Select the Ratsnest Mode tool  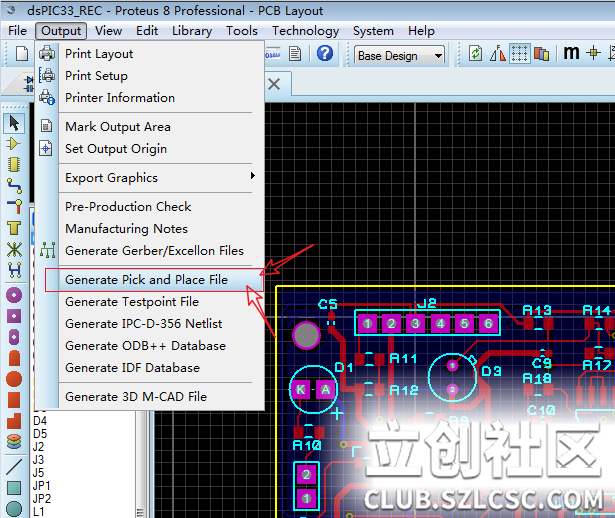pos(14,249)
